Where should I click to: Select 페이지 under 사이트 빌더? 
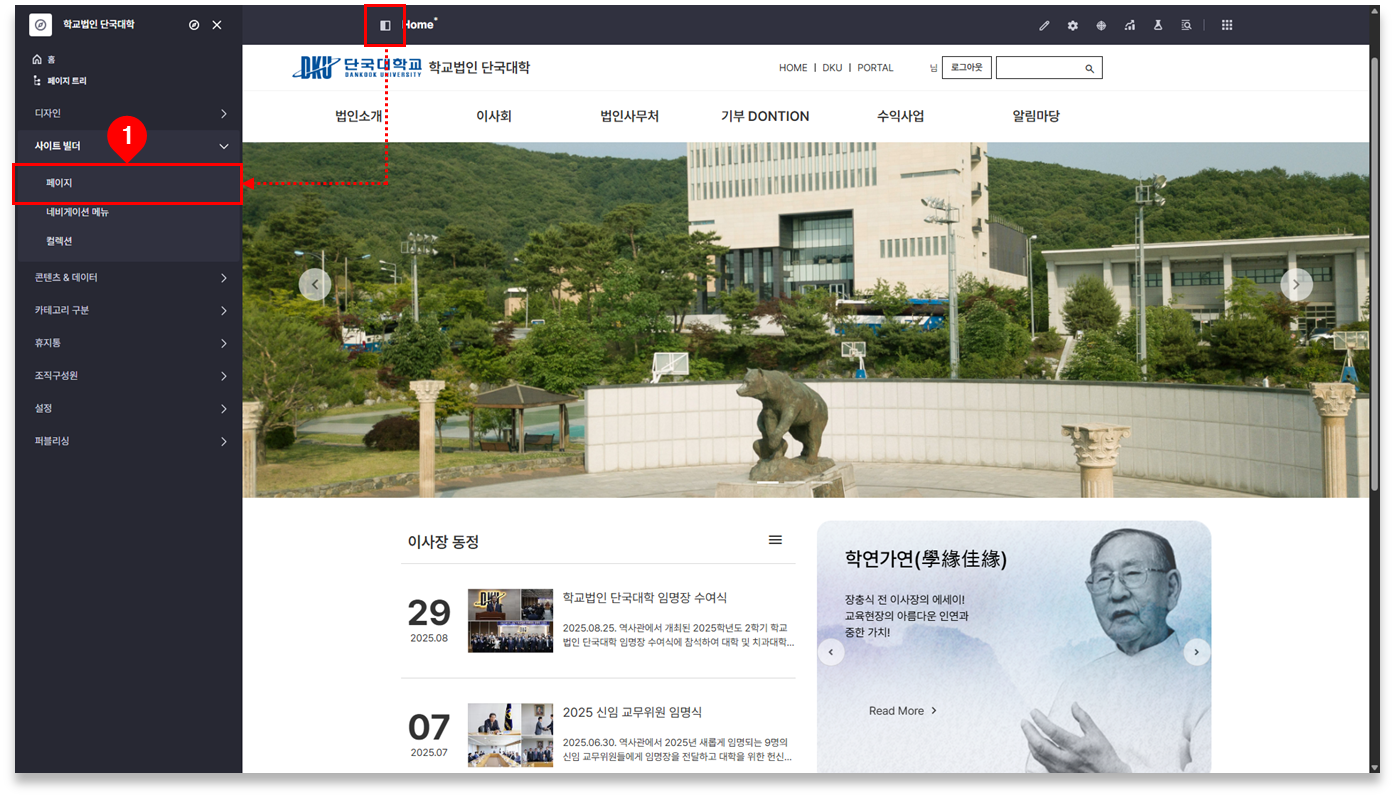[x=60, y=184]
